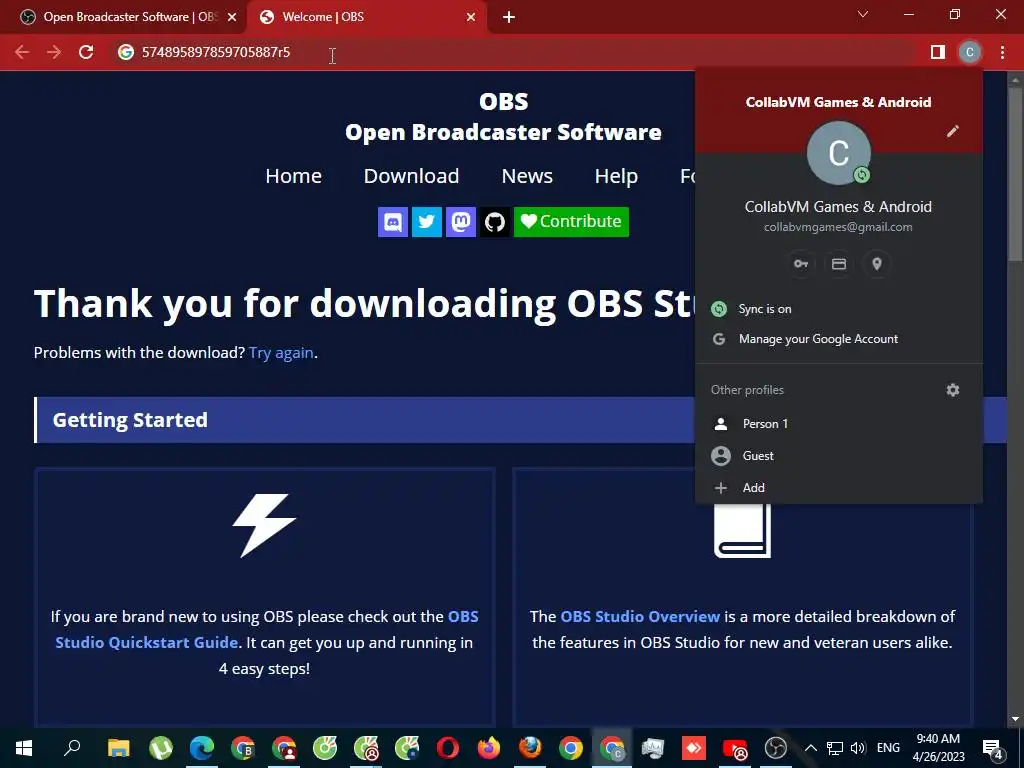Open network settings tray icon
The image size is (1024, 768).
835,748
